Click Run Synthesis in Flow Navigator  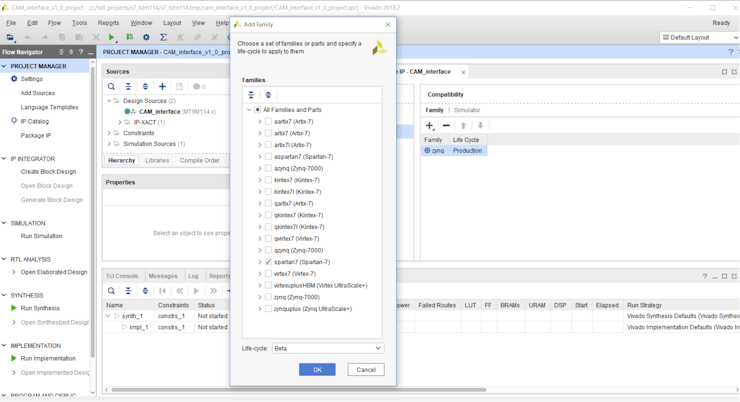pyautogui.click(x=40, y=308)
